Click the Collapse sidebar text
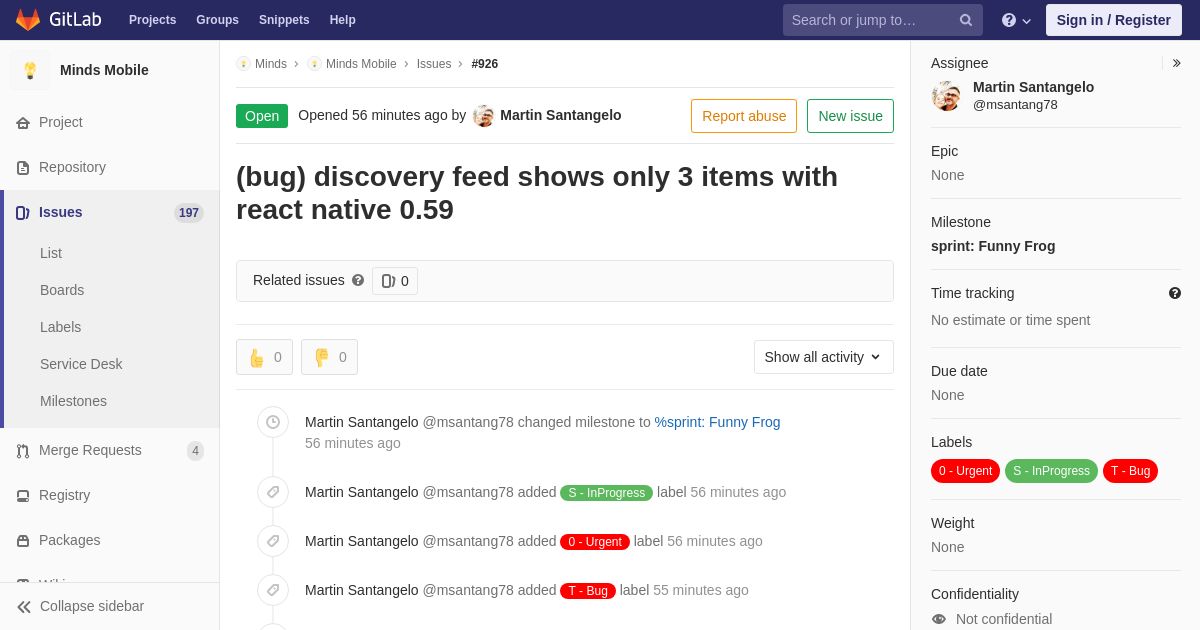1200x630 pixels. (x=92, y=606)
